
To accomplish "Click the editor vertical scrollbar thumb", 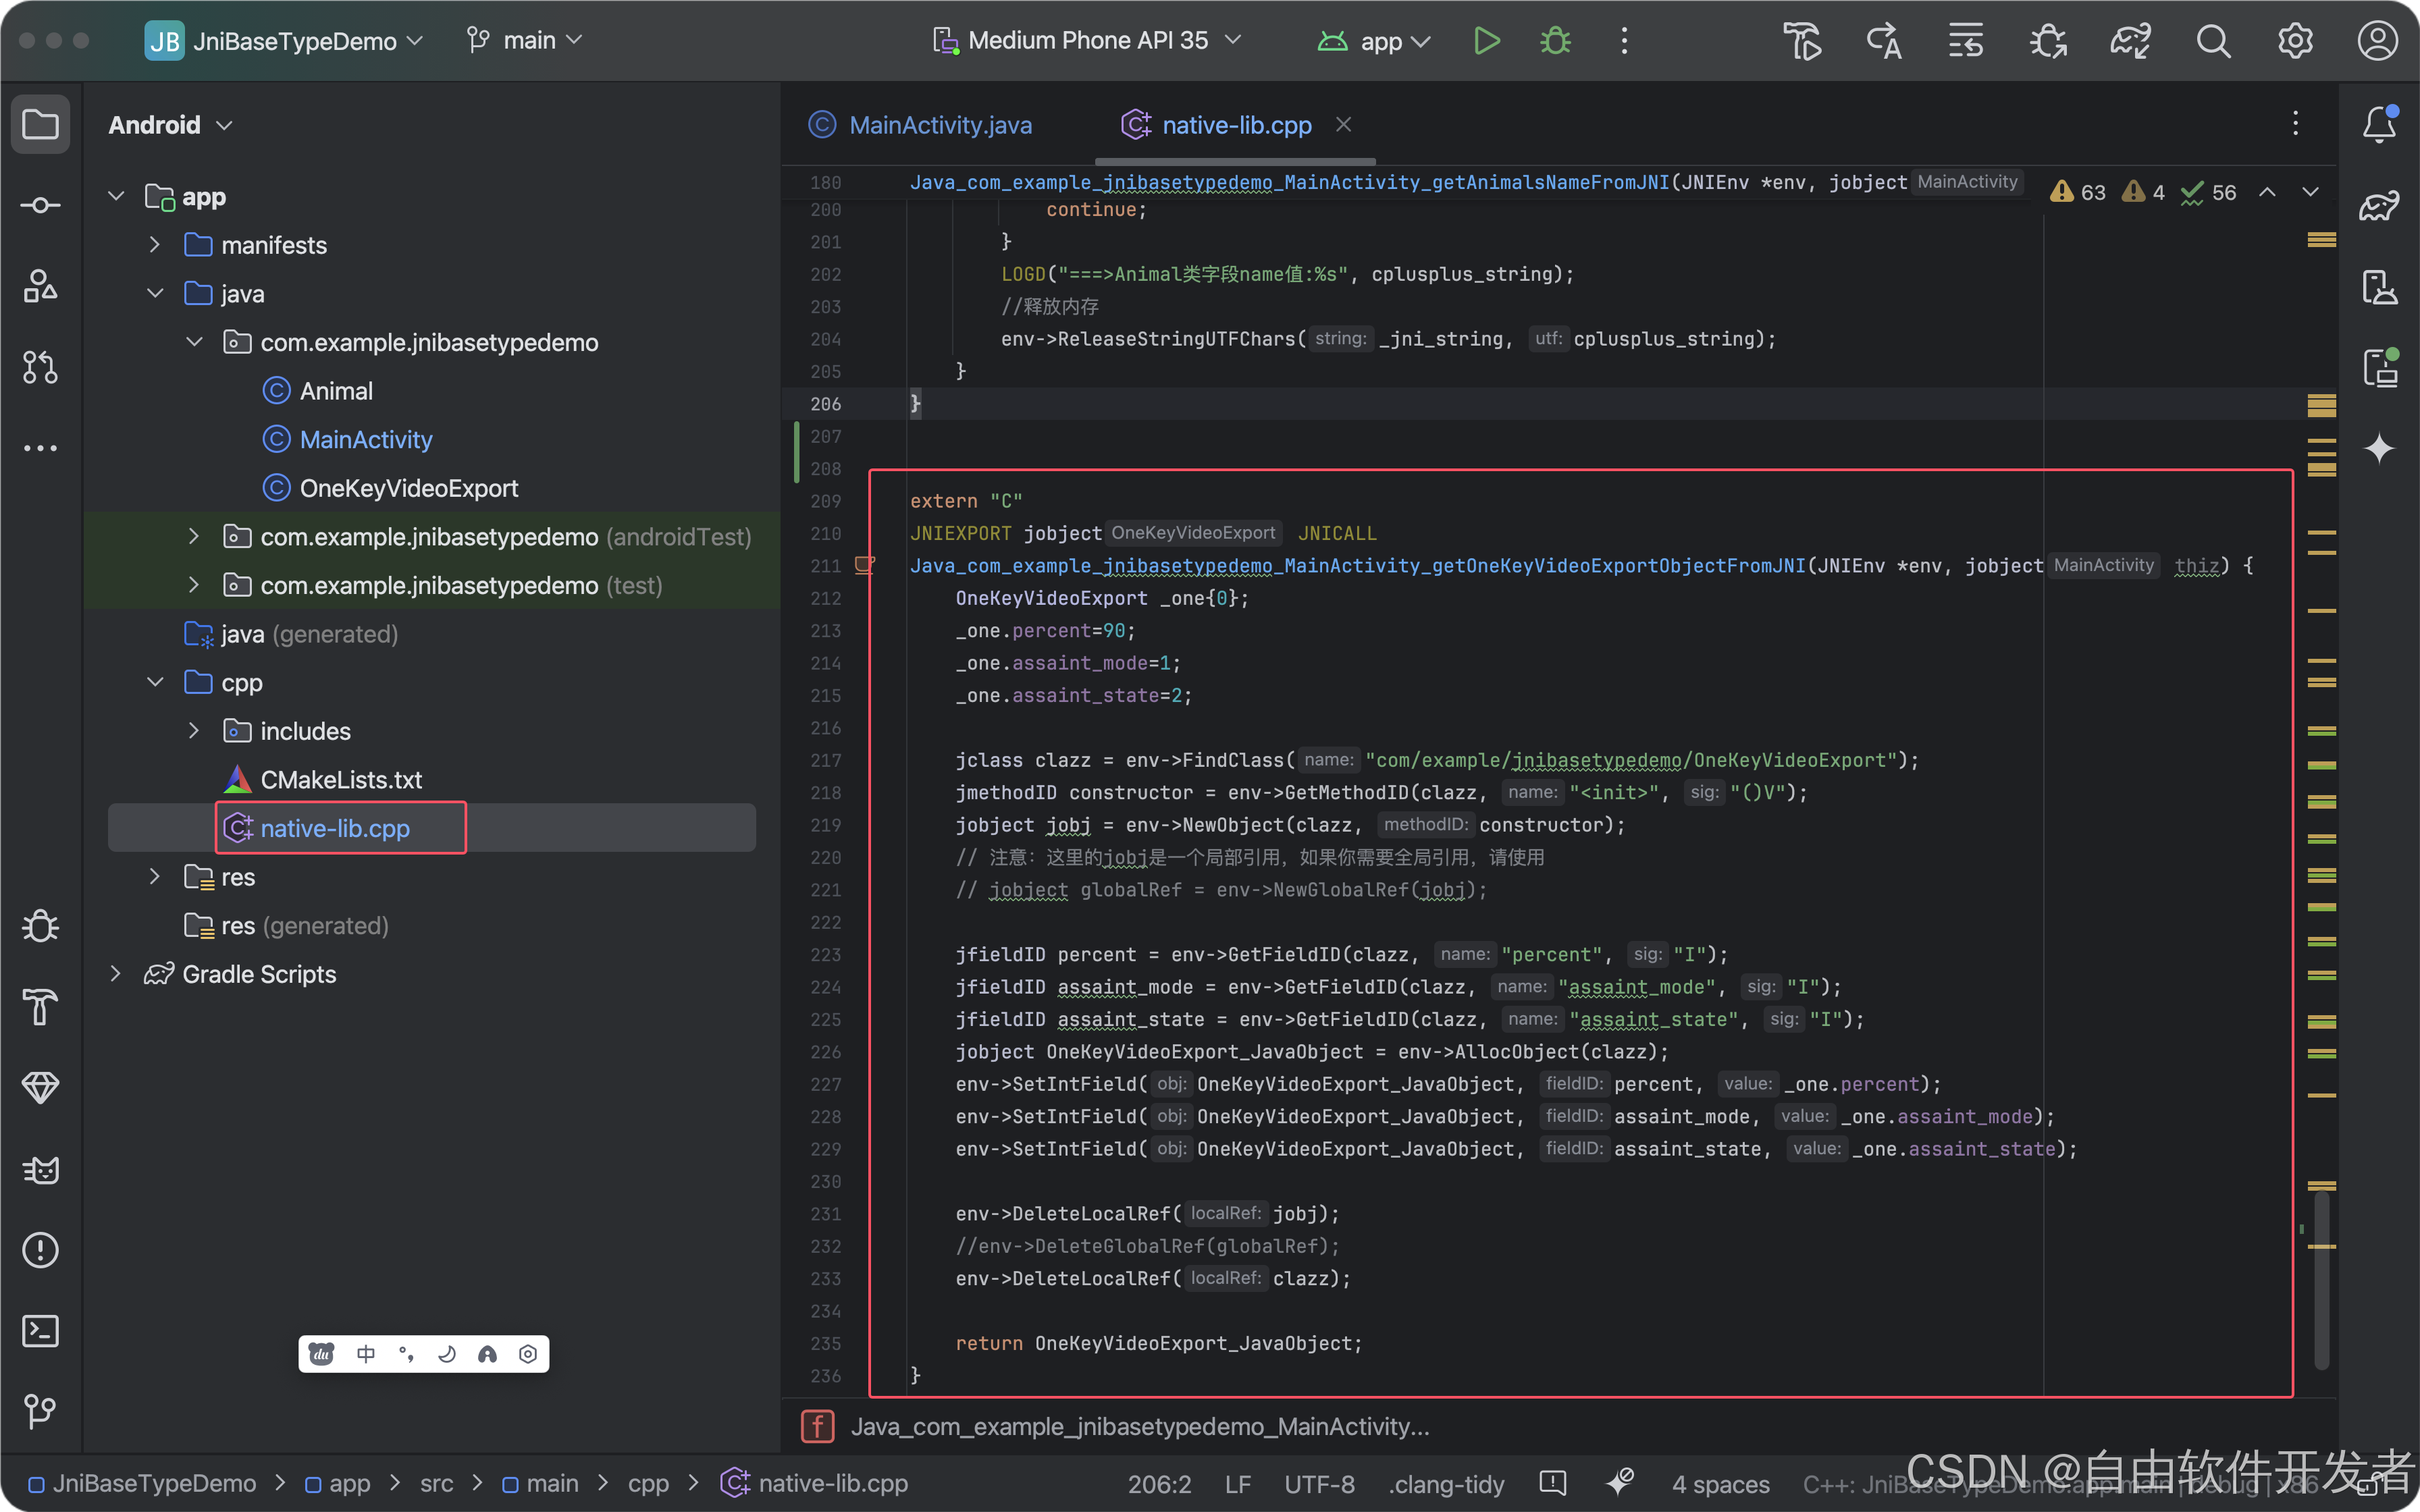I will [2322, 1280].
